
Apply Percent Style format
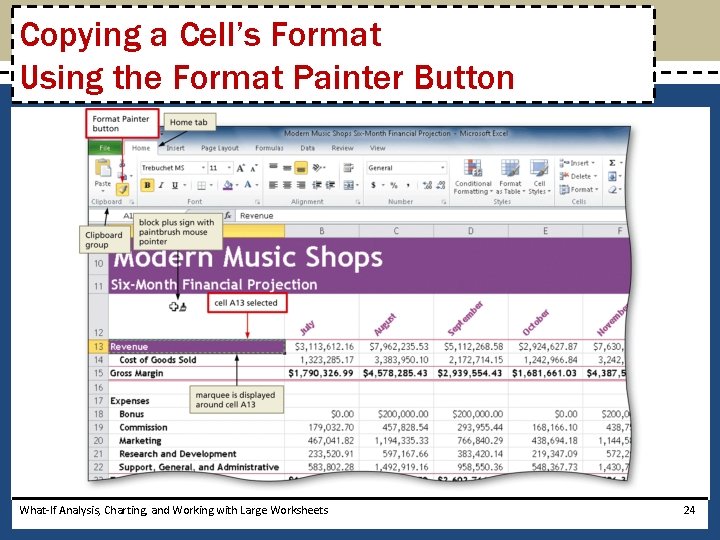point(394,185)
